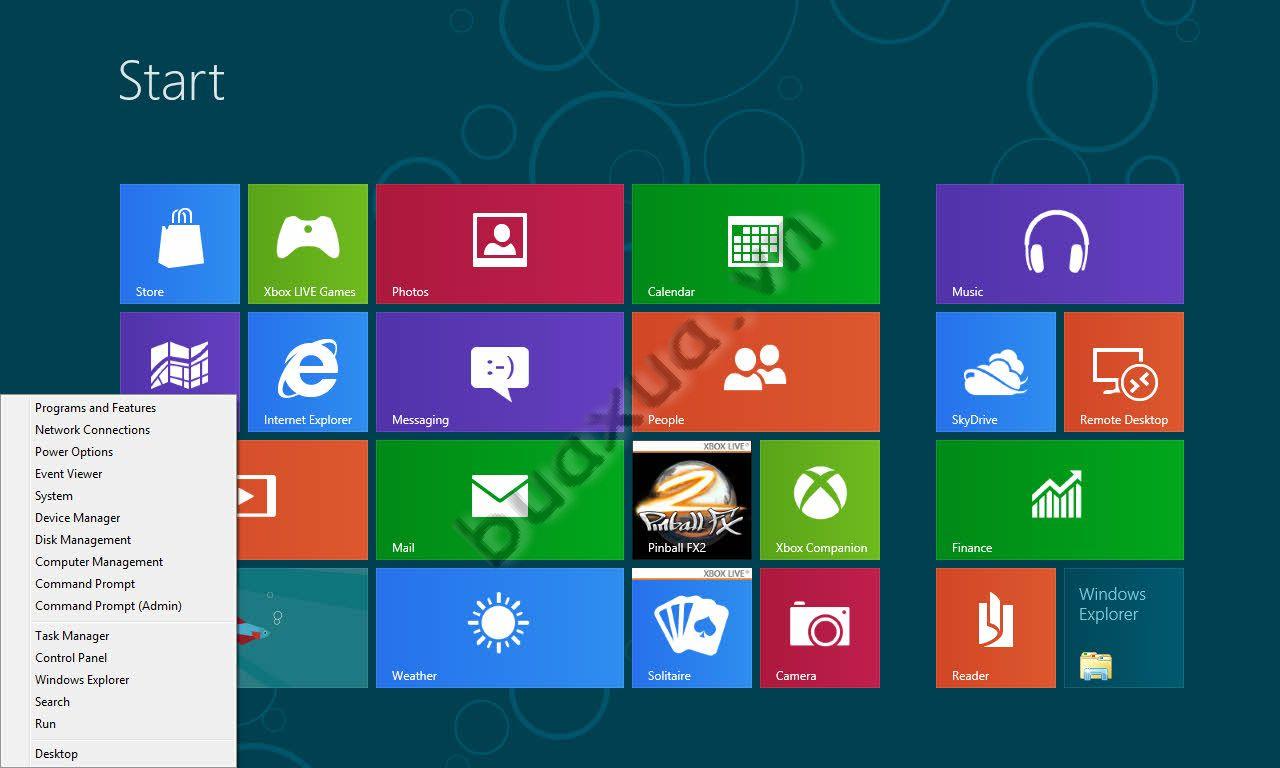Select Windows Explorer in the context menu
Viewport: 1280px width, 768px height.
pos(119,680)
